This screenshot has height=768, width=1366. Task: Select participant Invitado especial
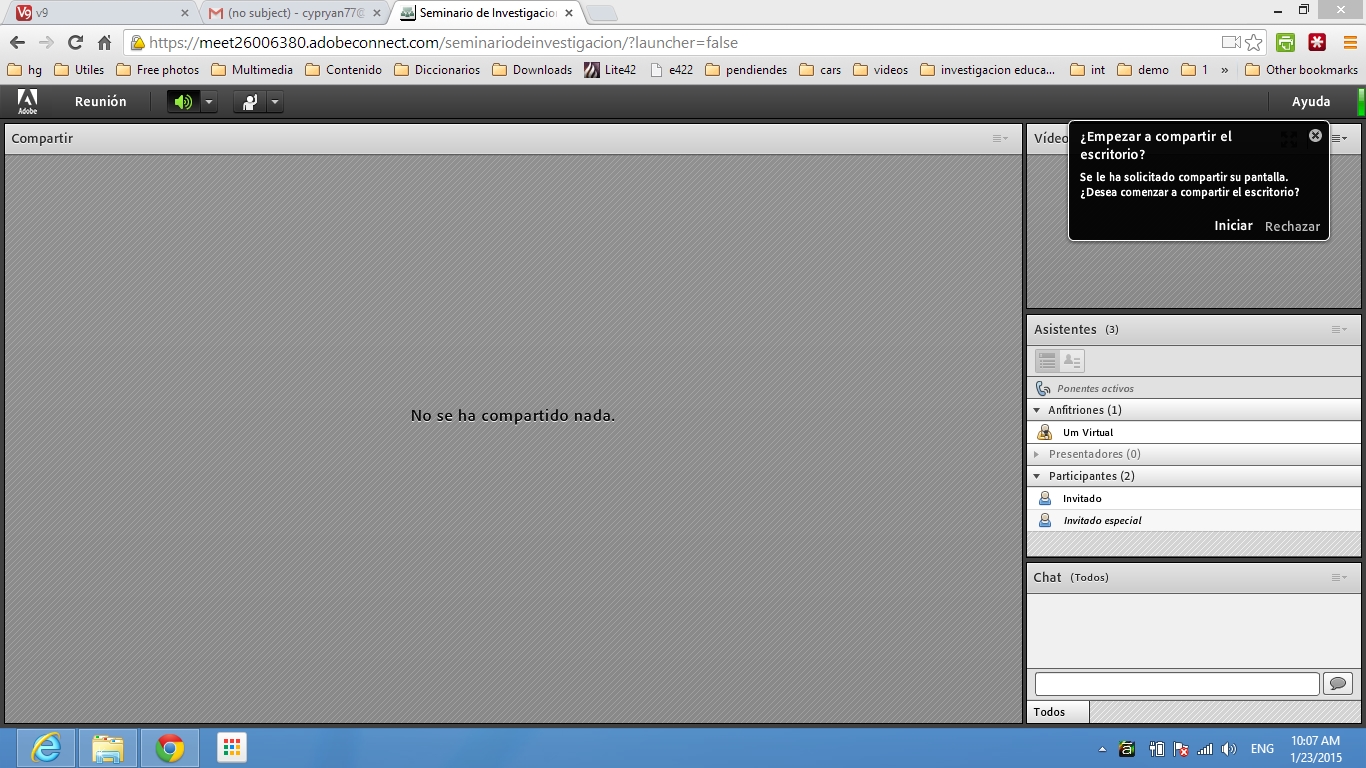(x=1194, y=520)
